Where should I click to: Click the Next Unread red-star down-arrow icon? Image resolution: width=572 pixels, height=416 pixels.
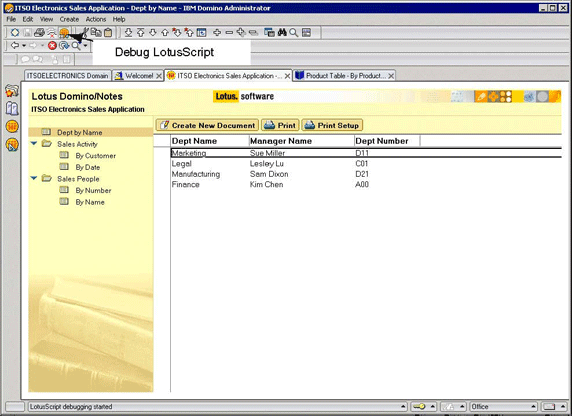tap(177, 32)
